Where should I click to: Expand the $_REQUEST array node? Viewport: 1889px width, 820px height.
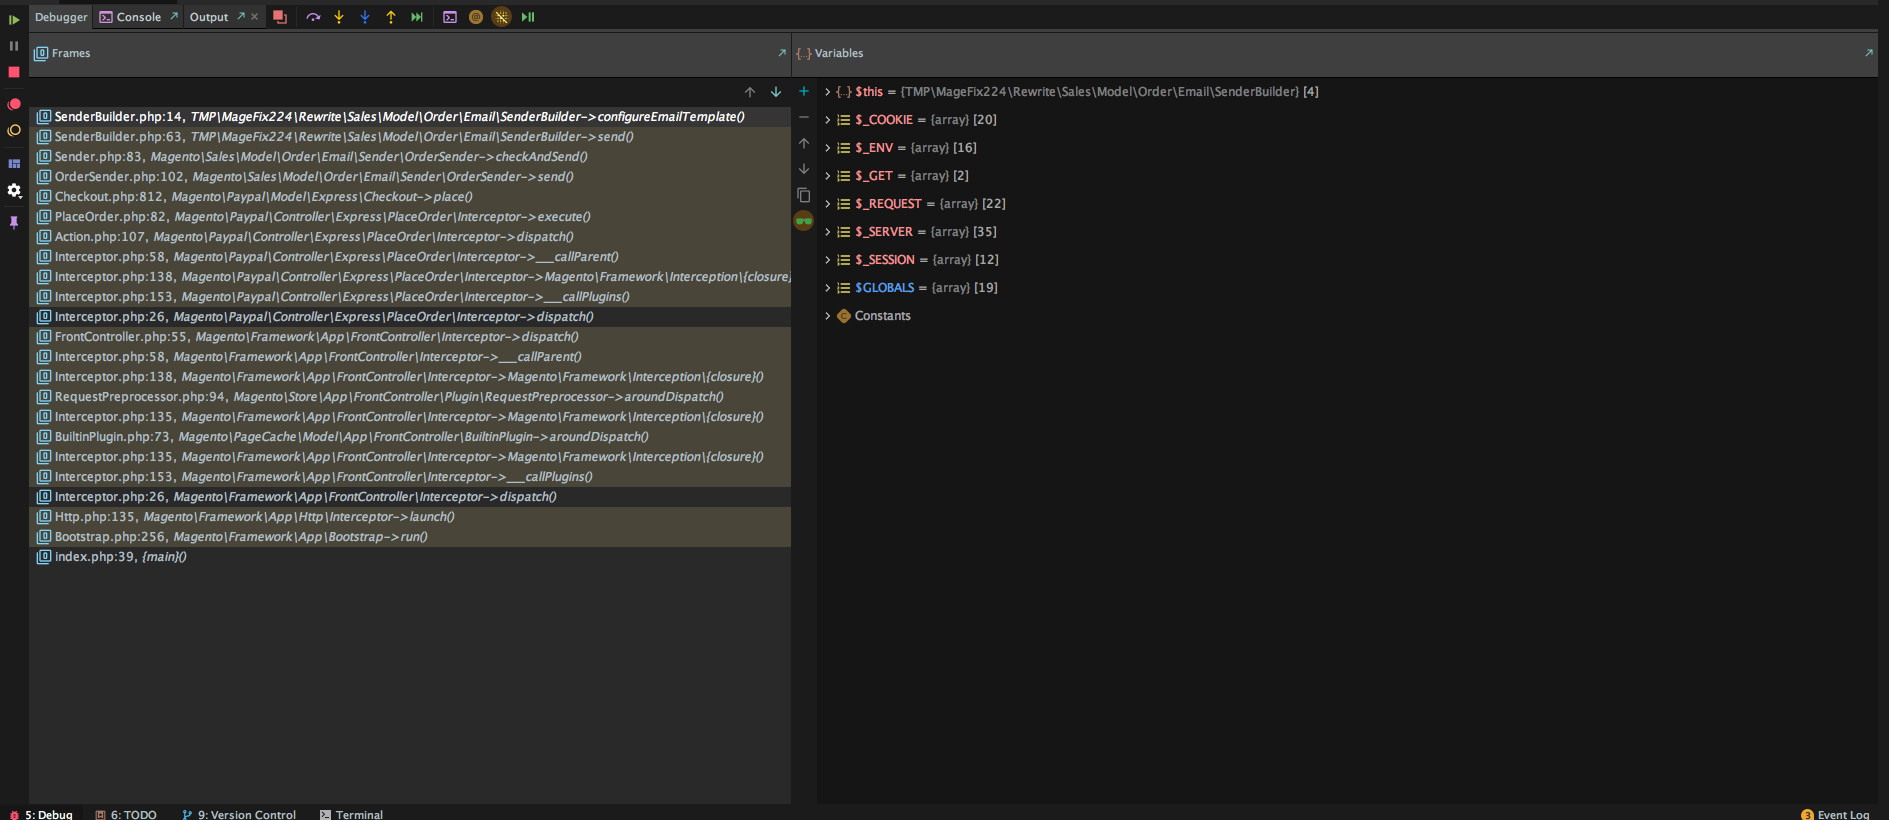[828, 204]
